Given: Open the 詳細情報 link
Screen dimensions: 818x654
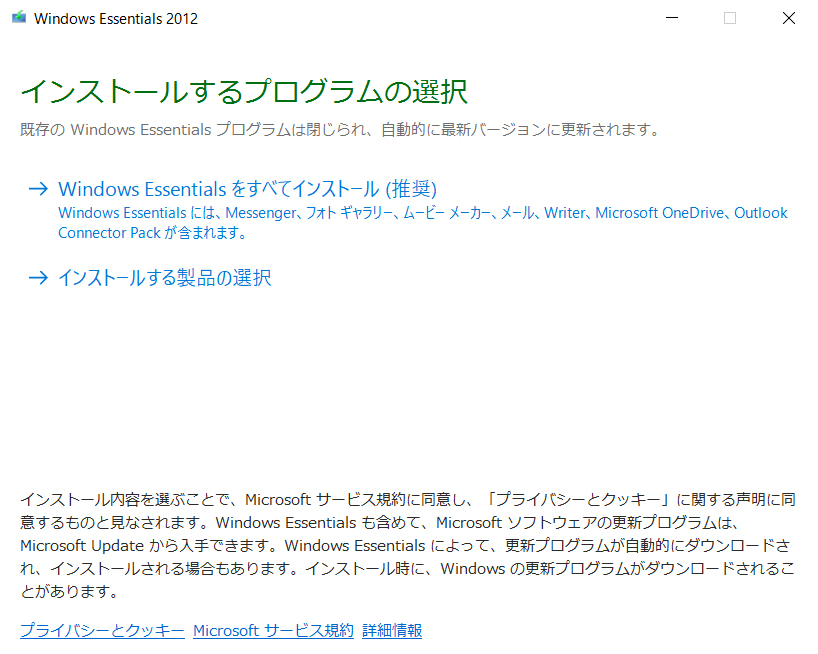Looking at the screenshot, I should [392, 631].
